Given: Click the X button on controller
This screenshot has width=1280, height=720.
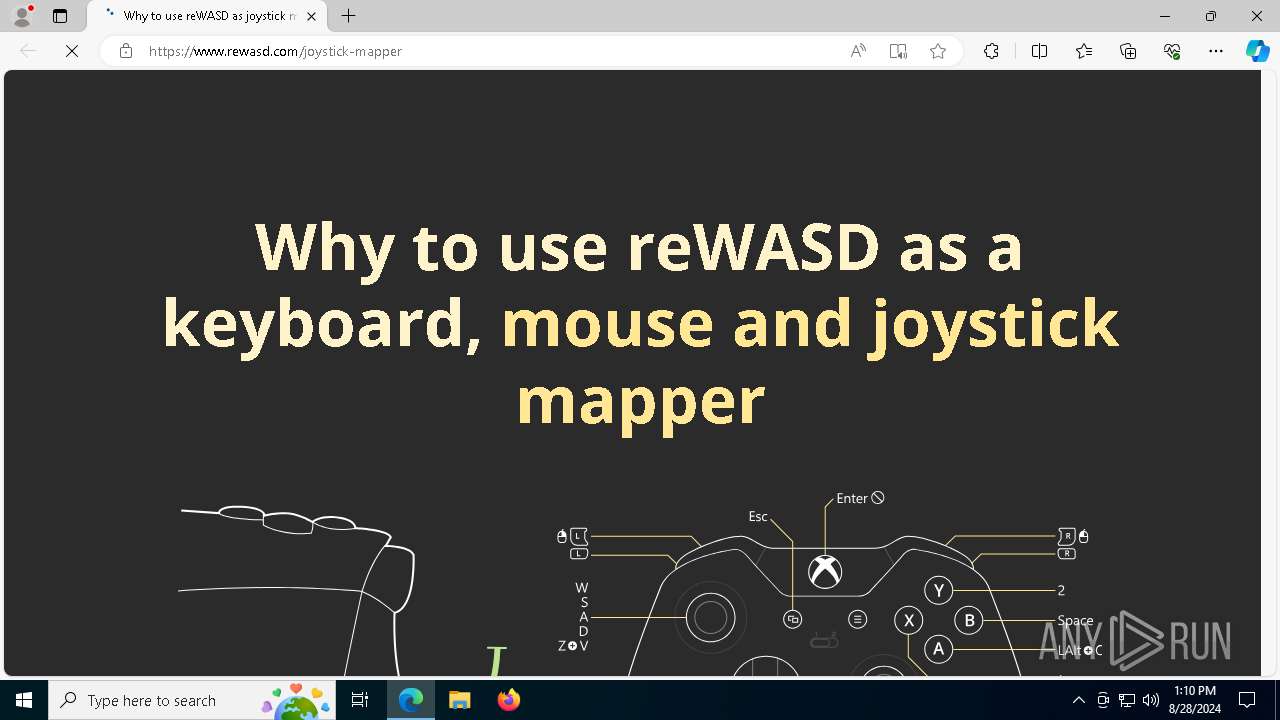Looking at the screenshot, I should 908,620.
